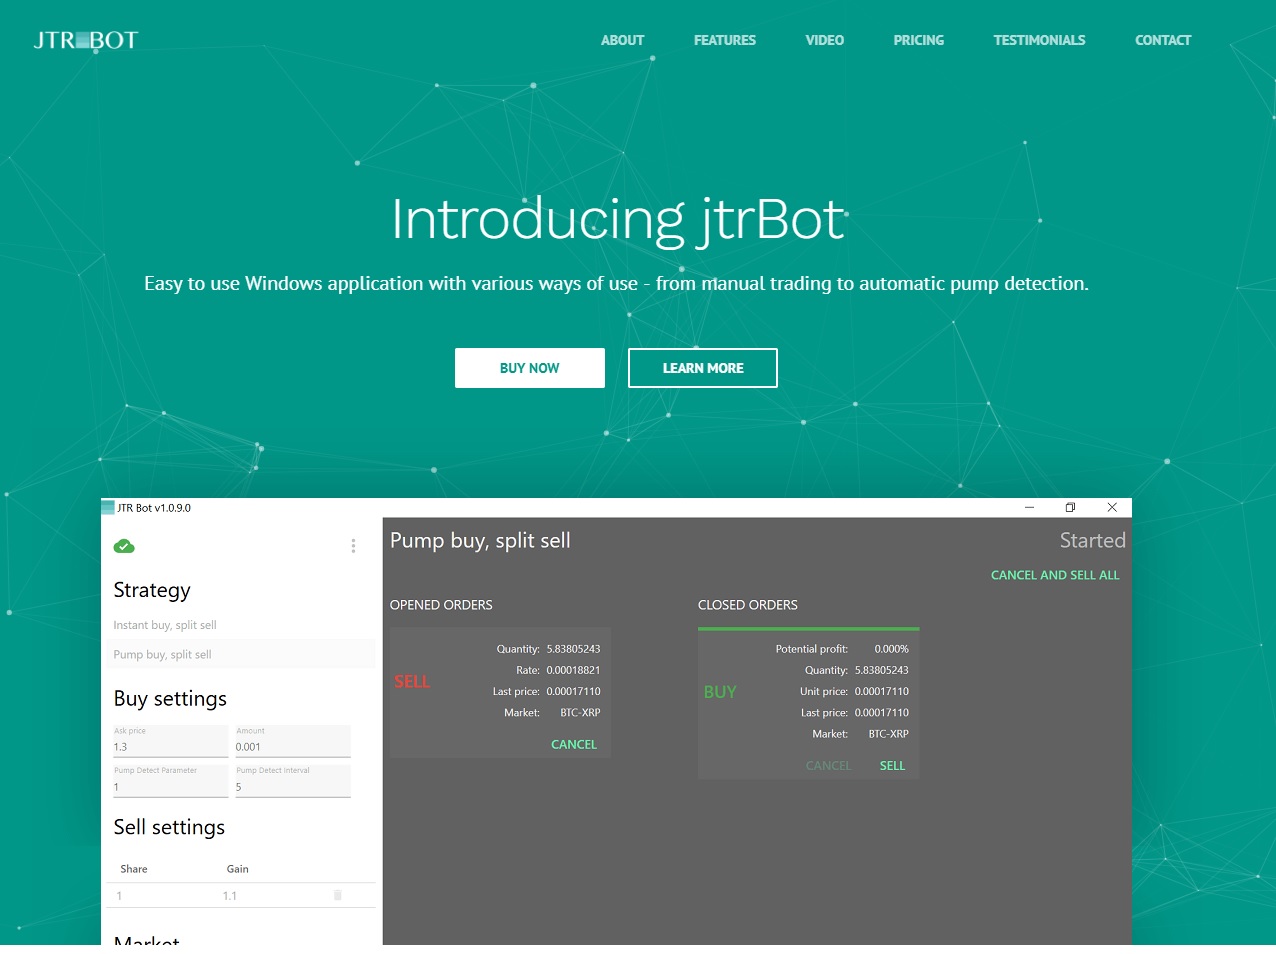Open the Video nav link
Viewport: 1276px width, 954px height.
(x=825, y=40)
